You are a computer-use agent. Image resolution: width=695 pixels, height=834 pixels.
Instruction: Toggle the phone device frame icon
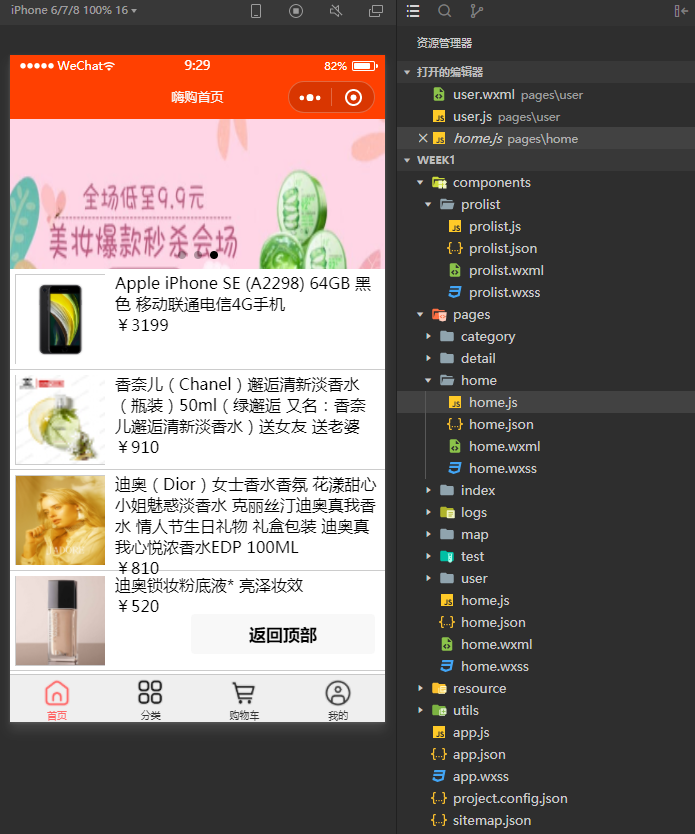point(256,11)
